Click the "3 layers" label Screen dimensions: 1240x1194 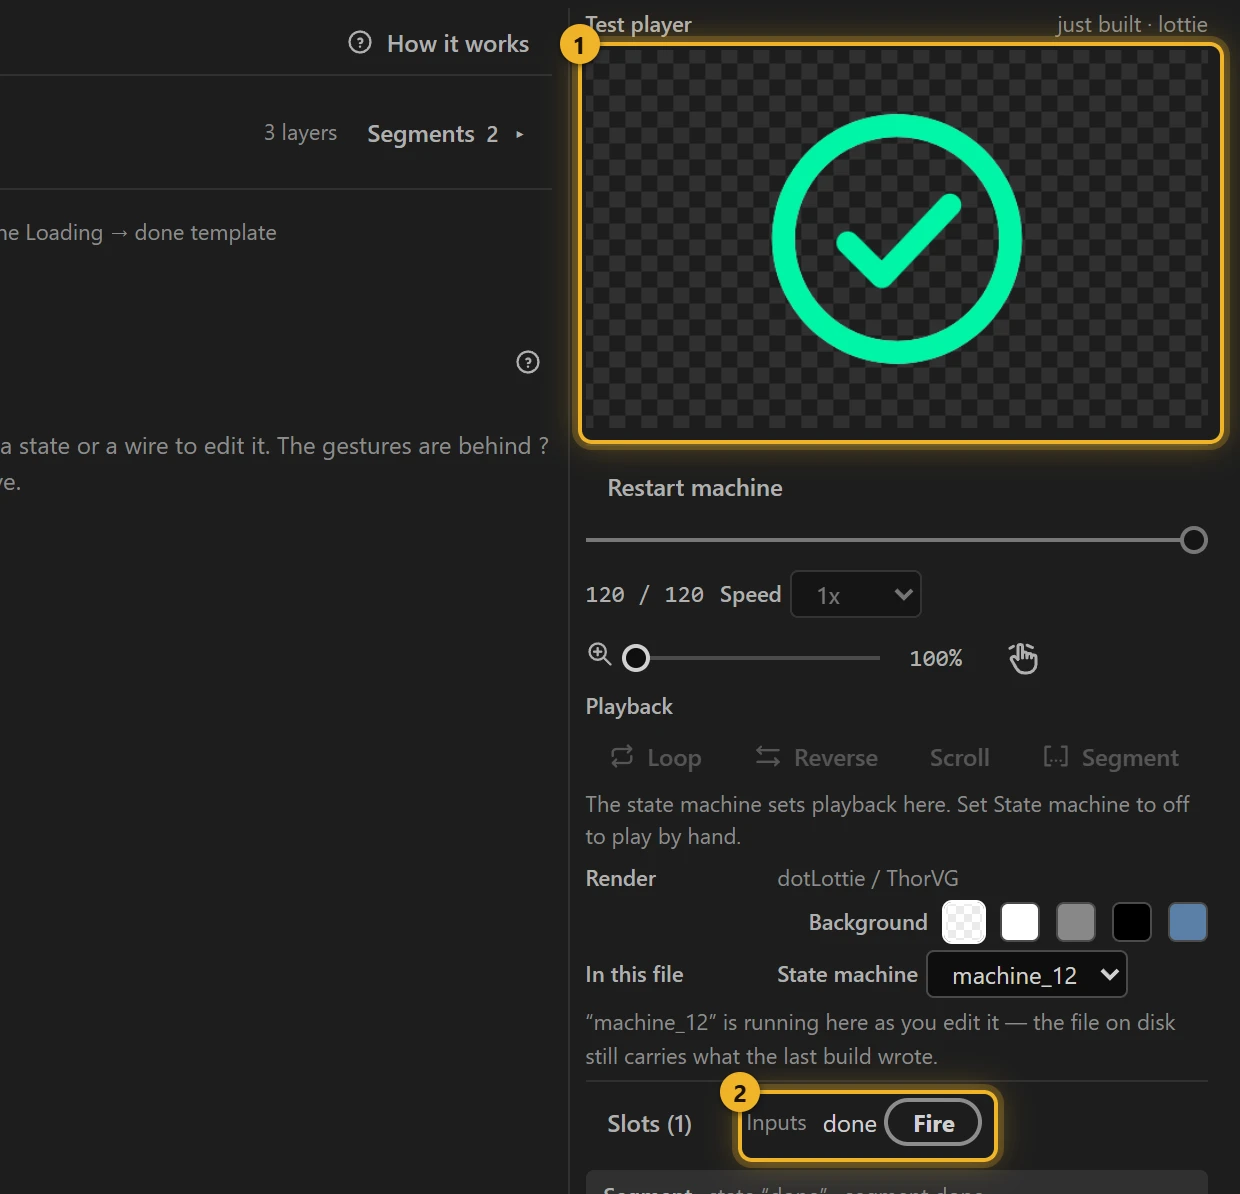click(300, 133)
